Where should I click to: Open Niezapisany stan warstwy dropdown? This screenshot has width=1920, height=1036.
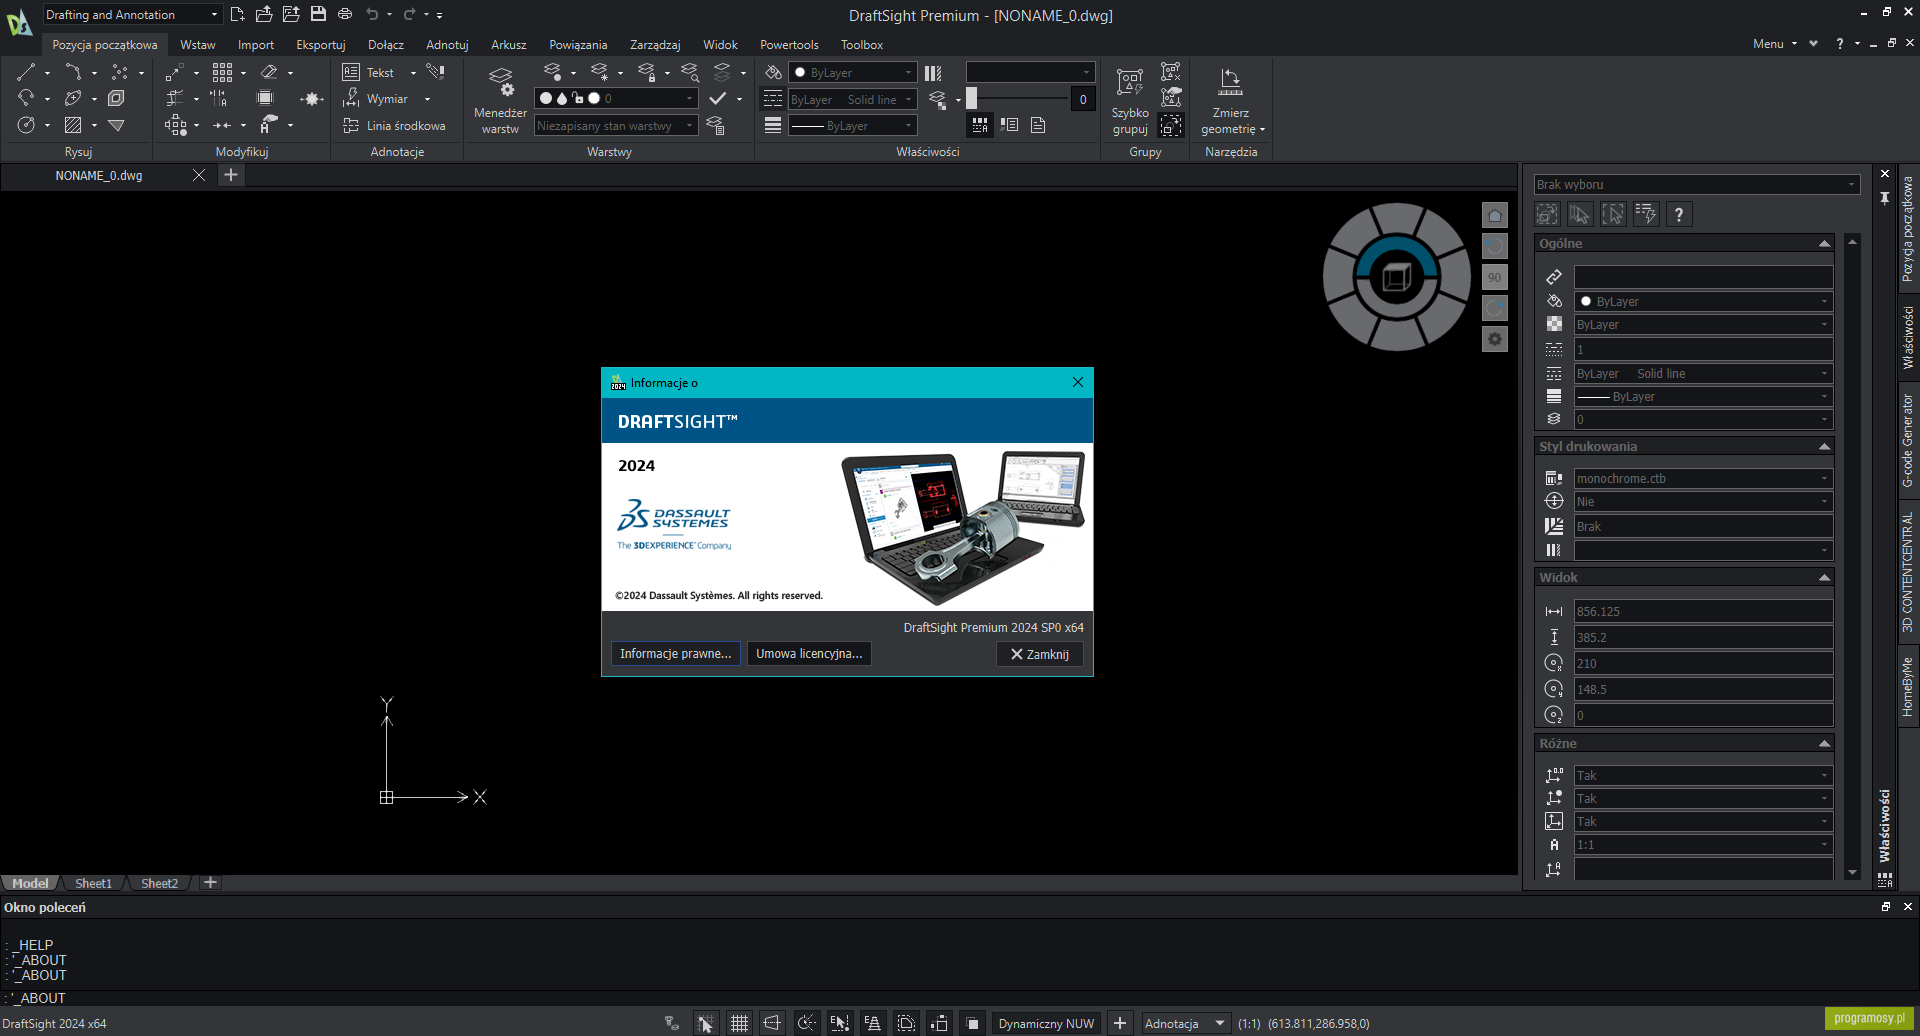pyautogui.click(x=615, y=125)
